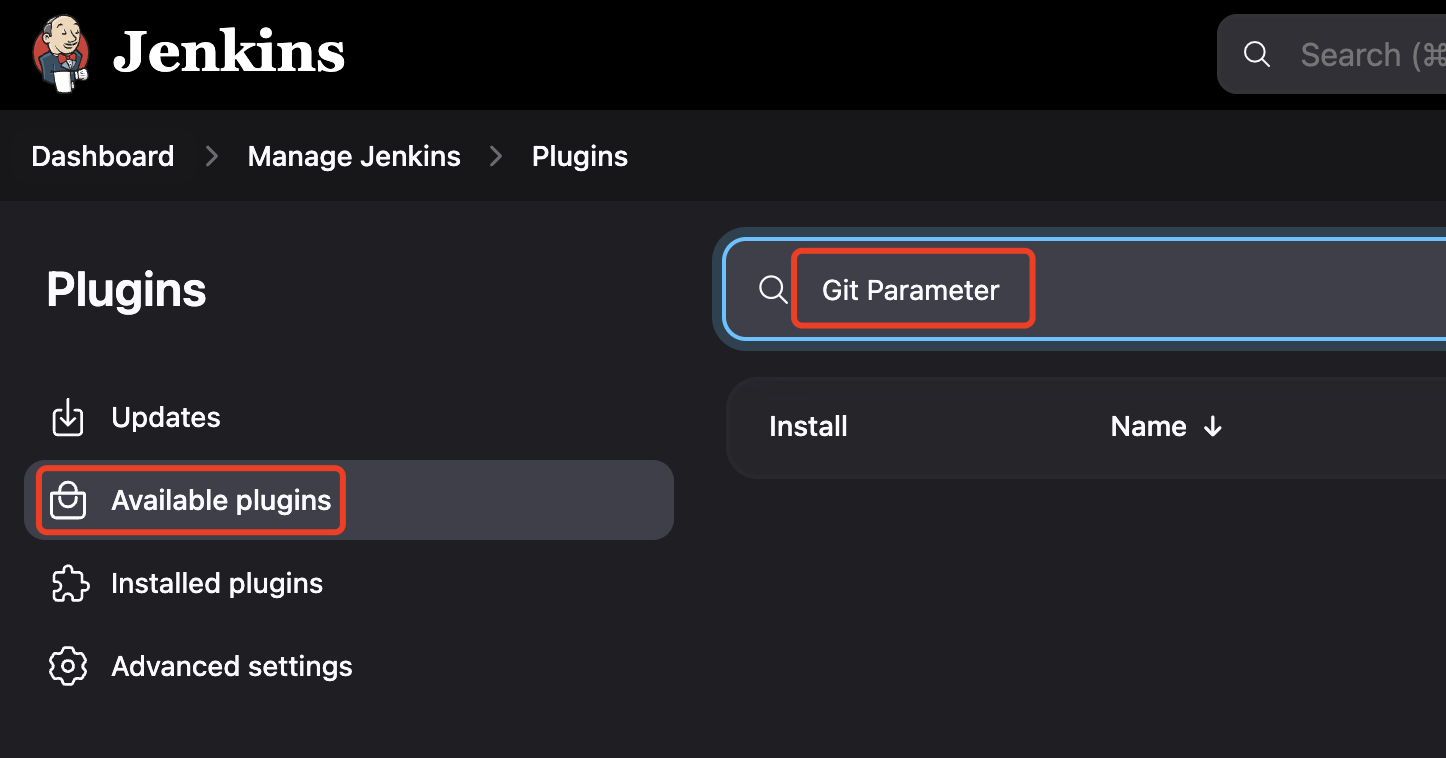Image resolution: width=1446 pixels, height=758 pixels.
Task: Click the magnifier icon beside Git Parameter
Action: tap(773, 290)
